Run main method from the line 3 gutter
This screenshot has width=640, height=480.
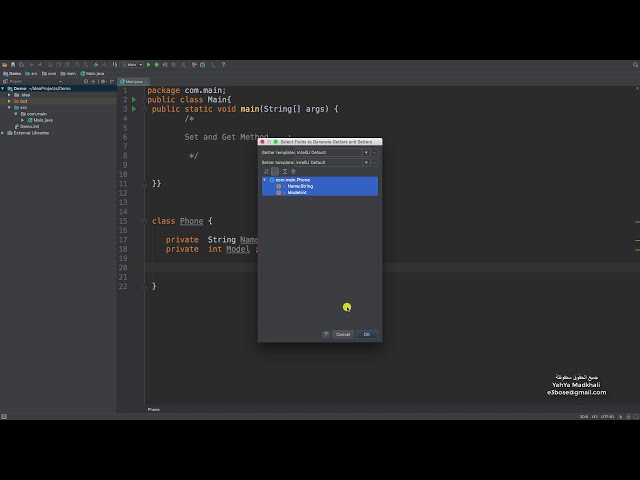(x=134, y=109)
